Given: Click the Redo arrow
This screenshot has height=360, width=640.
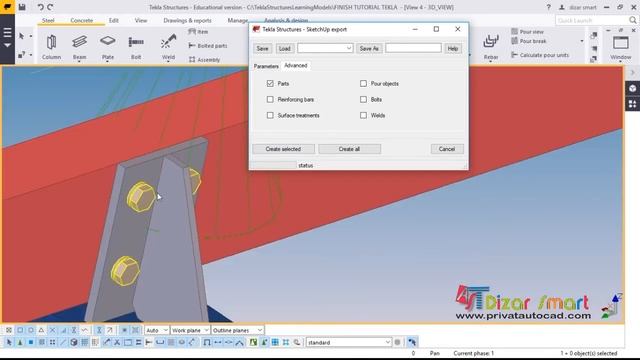Looking at the screenshot, I should [x=50, y=7].
